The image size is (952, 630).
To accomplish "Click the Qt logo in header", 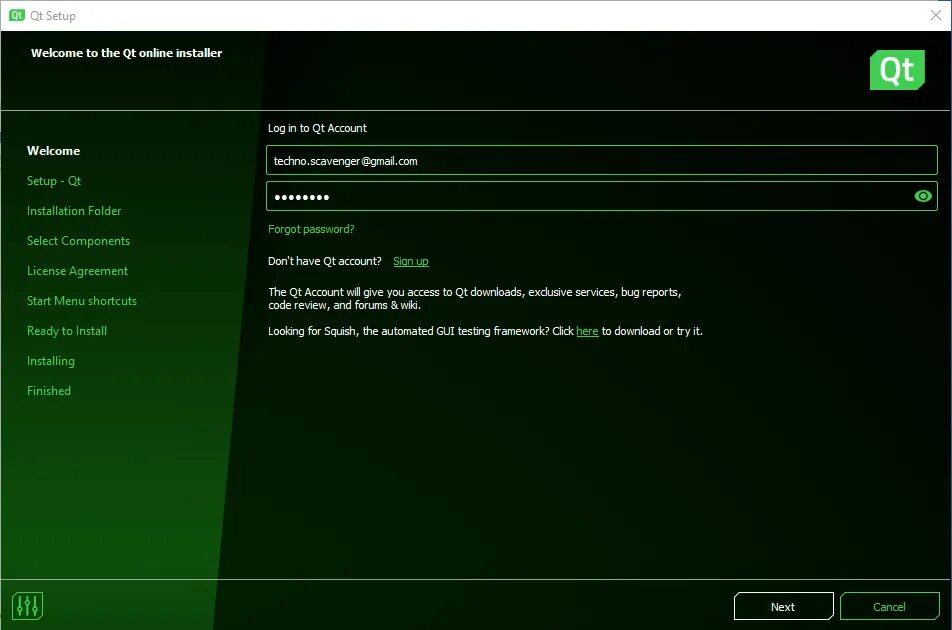I will coord(897,70).
